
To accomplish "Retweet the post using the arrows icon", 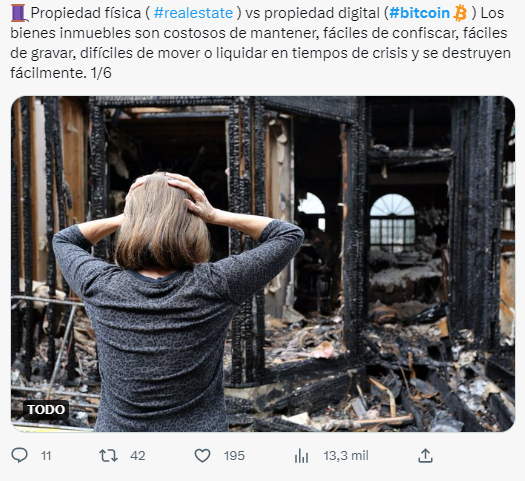I will coord(108,456).
